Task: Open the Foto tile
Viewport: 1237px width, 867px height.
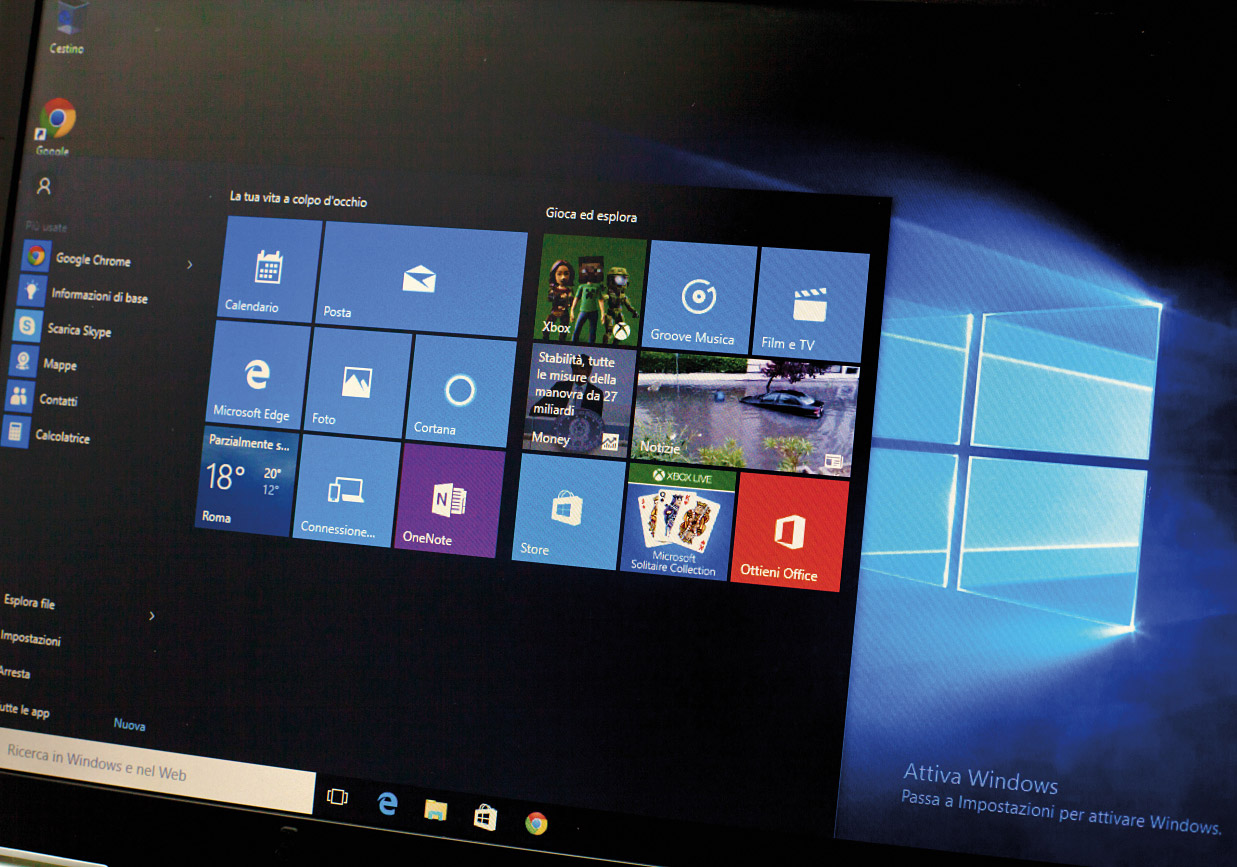Action: 356,383
